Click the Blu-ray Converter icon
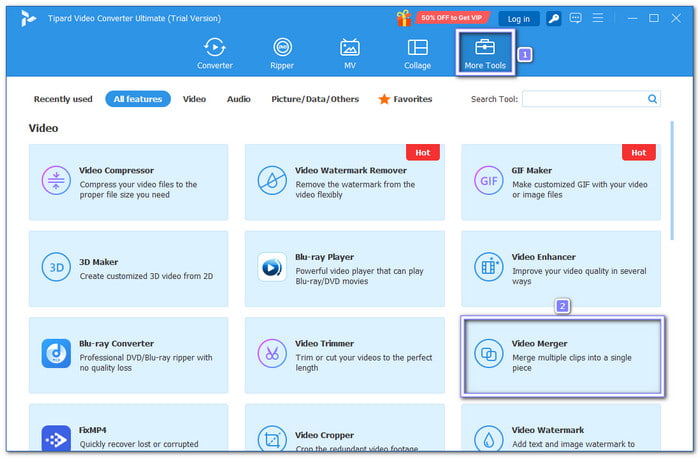The image size is (700, 458). [56, 354]
